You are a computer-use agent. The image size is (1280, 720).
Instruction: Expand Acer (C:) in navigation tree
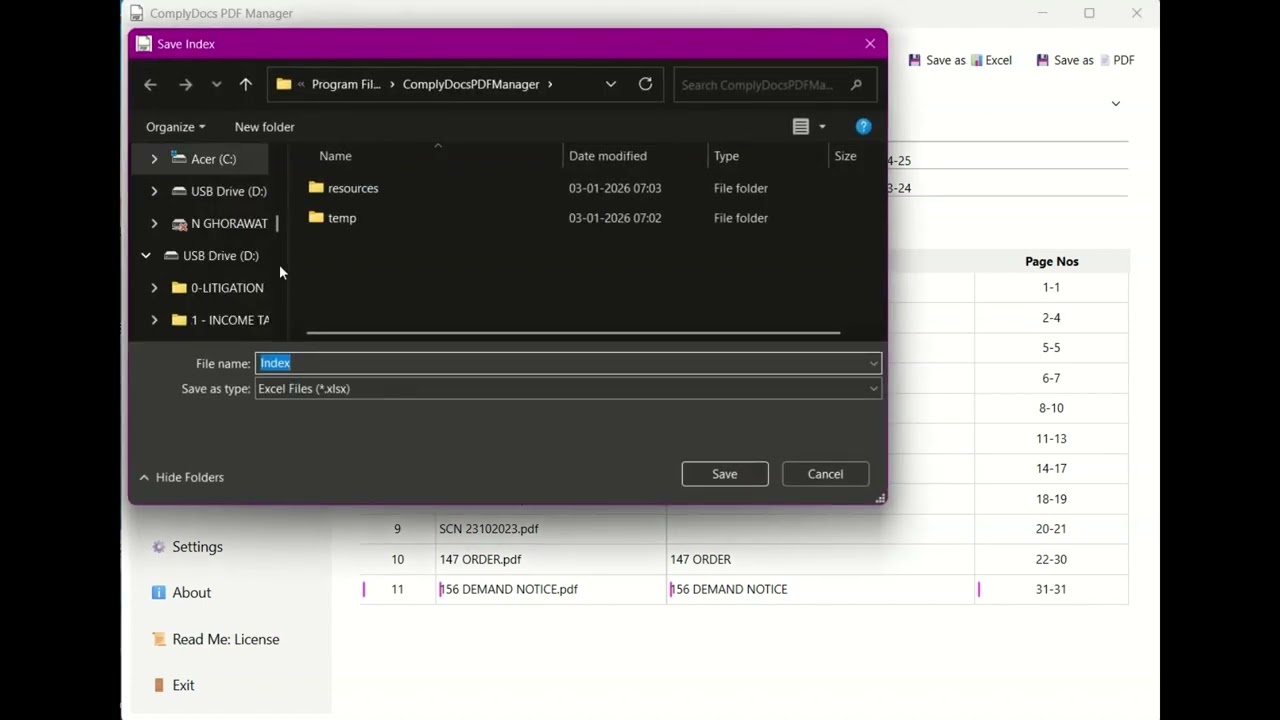click(x=154, y=159)
